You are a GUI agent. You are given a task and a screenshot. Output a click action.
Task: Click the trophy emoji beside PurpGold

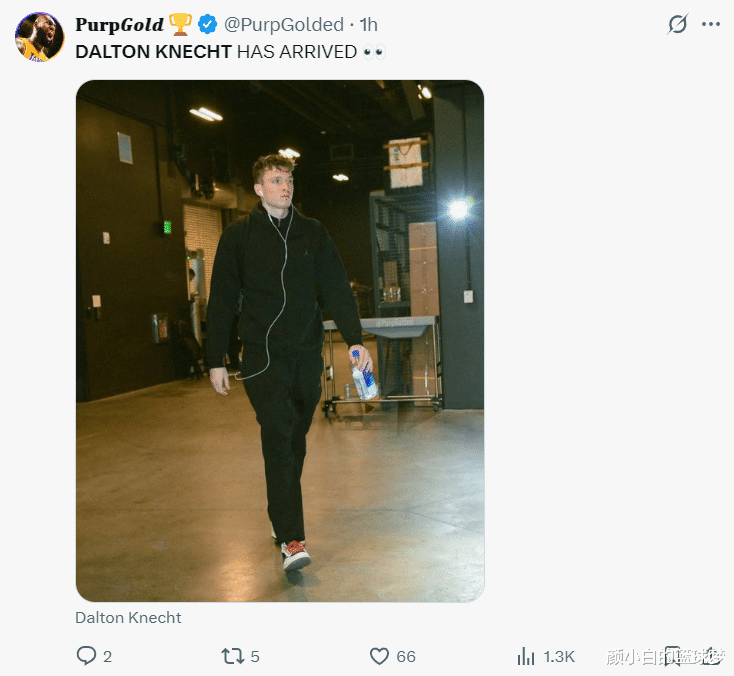click(180, 24)
